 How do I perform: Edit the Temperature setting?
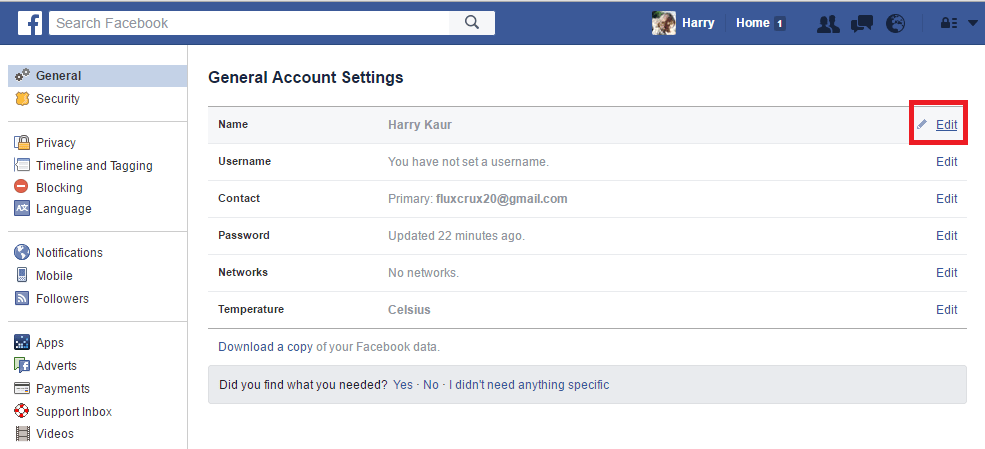point(946,310)
